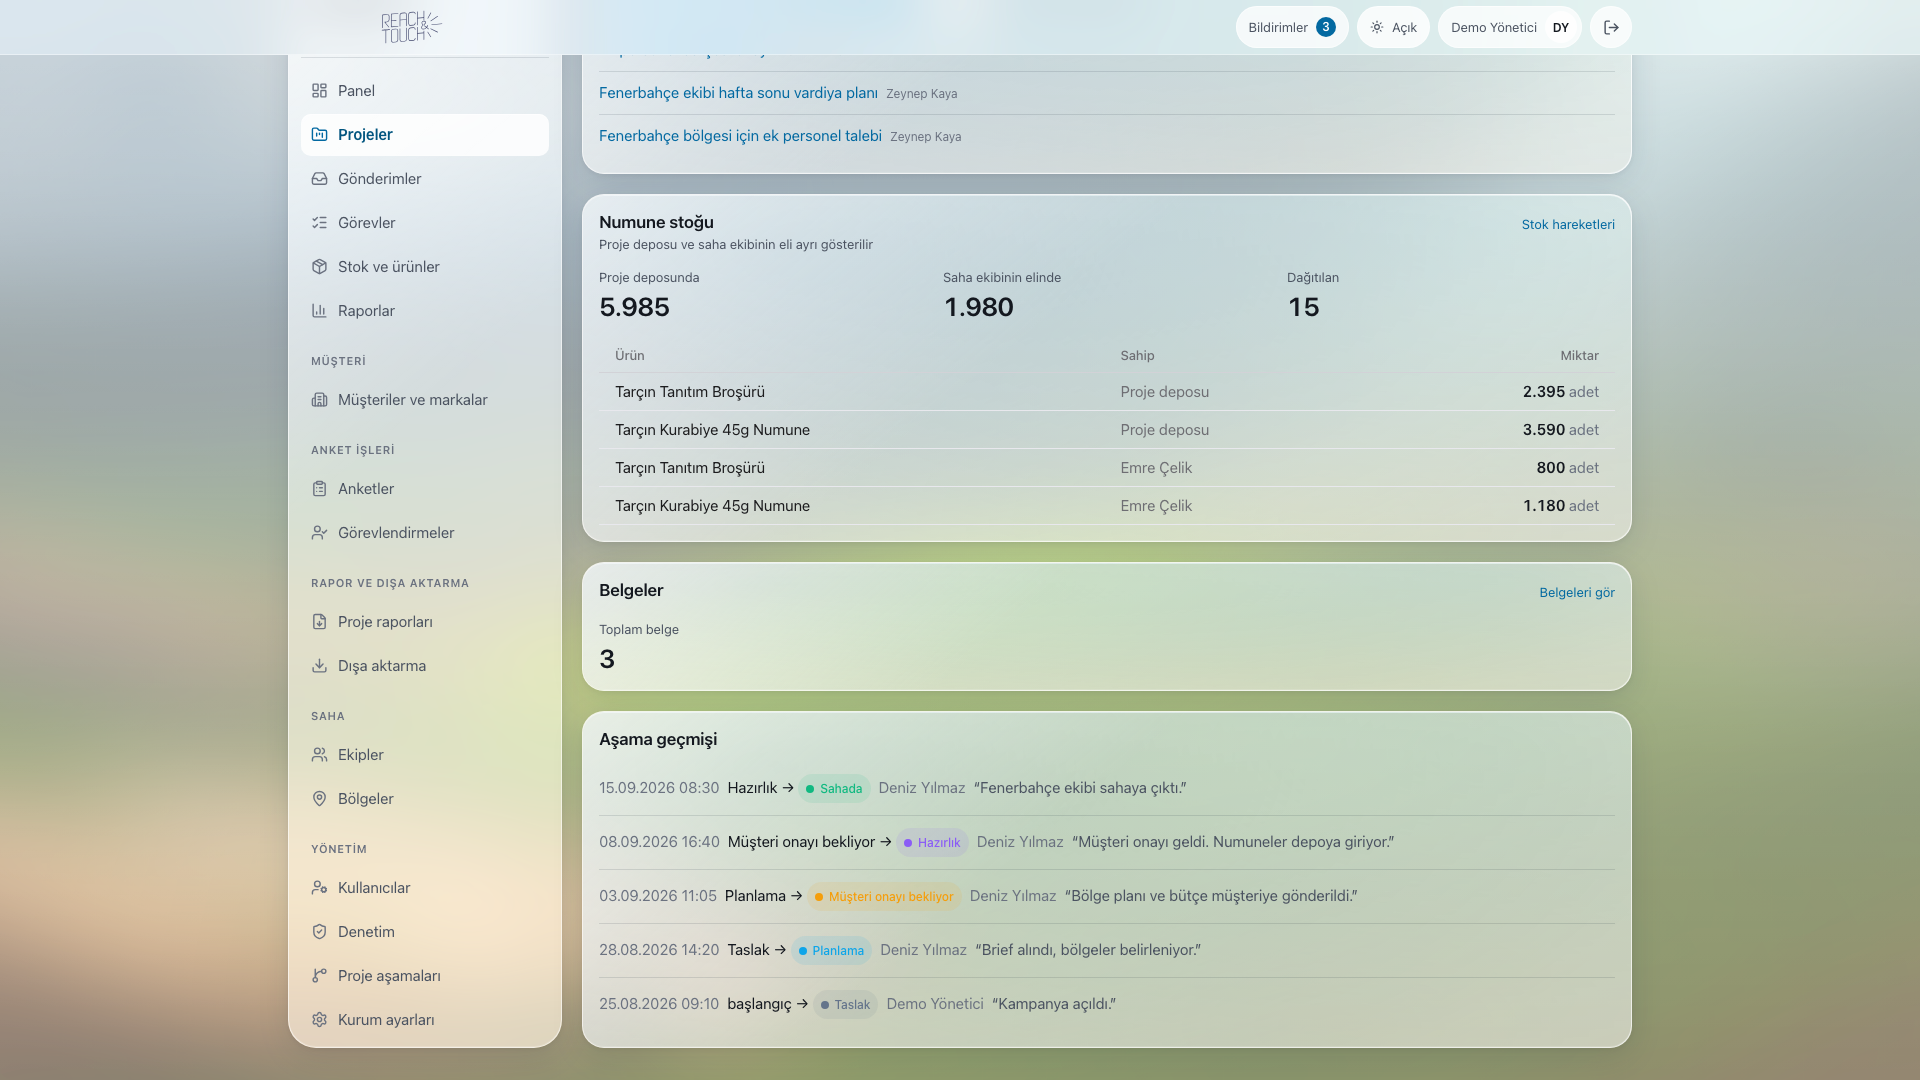
Task: Click the Sahada stage badge
Action: click(834, 789)
